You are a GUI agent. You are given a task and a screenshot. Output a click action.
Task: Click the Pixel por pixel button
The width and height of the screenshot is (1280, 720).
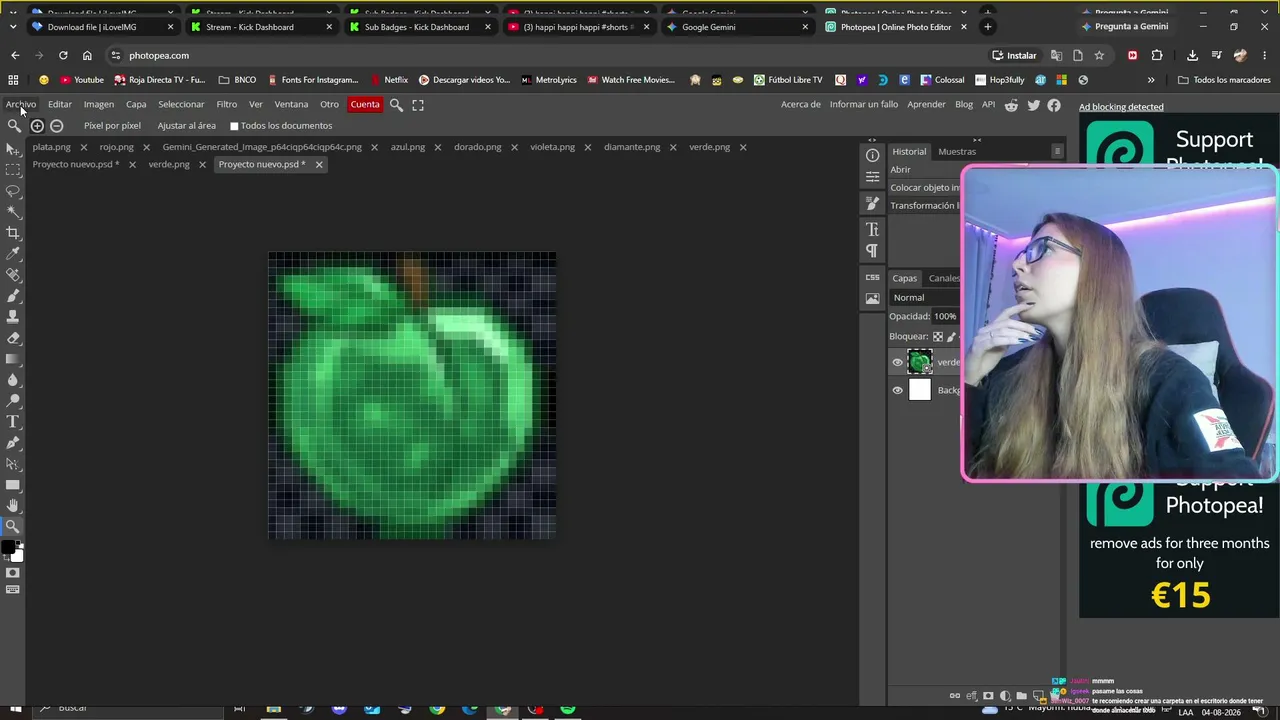click(112, 126)
